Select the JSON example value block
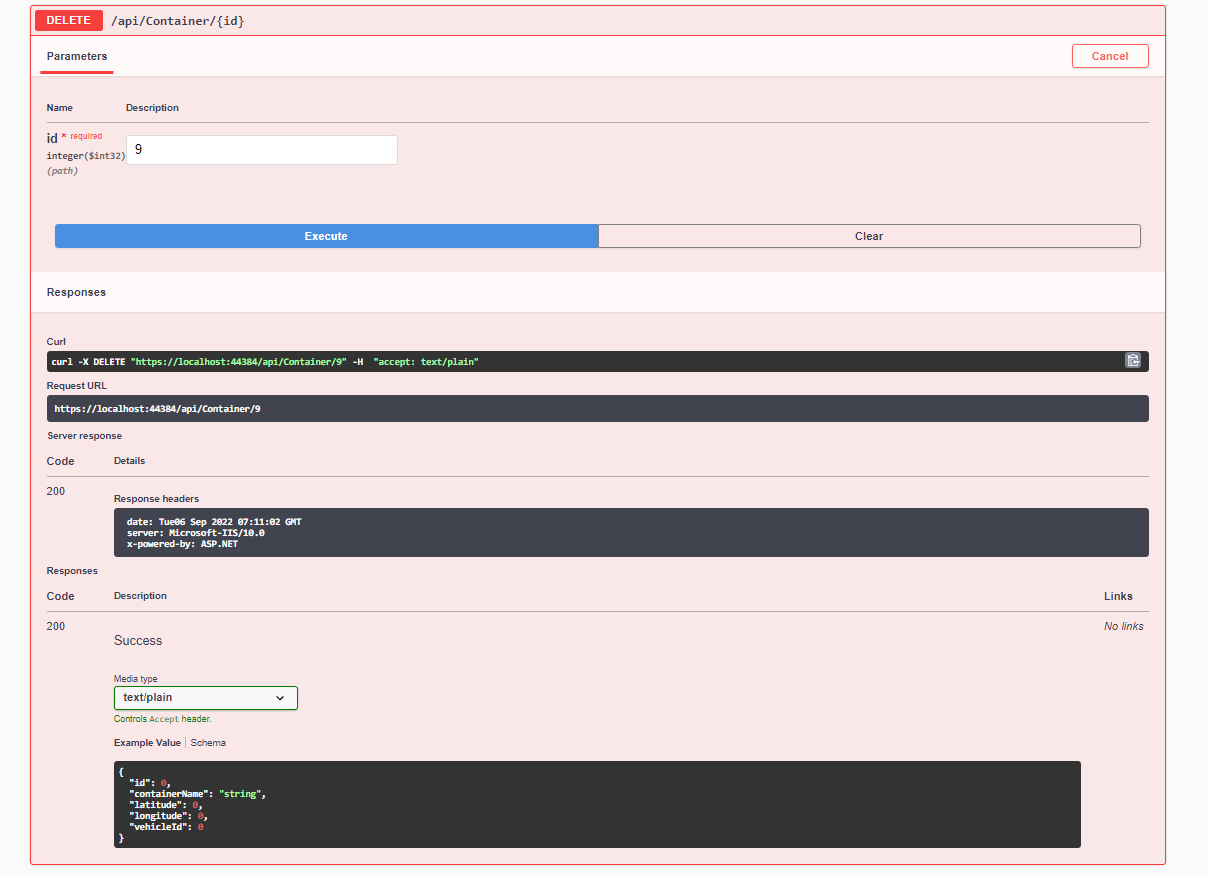This screenshot has width=1208, height=876. 595,804
